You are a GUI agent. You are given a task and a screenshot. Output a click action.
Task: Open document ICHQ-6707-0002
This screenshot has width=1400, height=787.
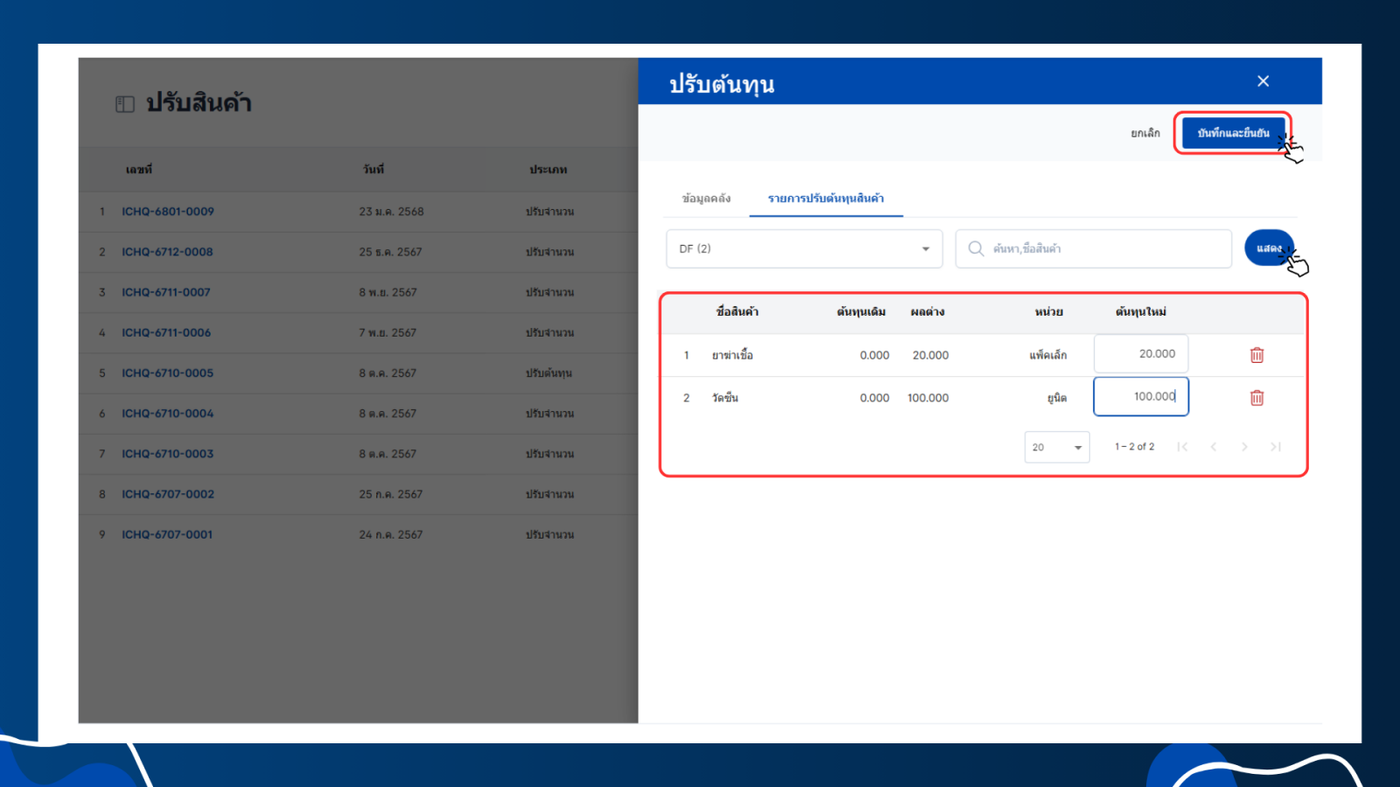[x=168, y=494]
